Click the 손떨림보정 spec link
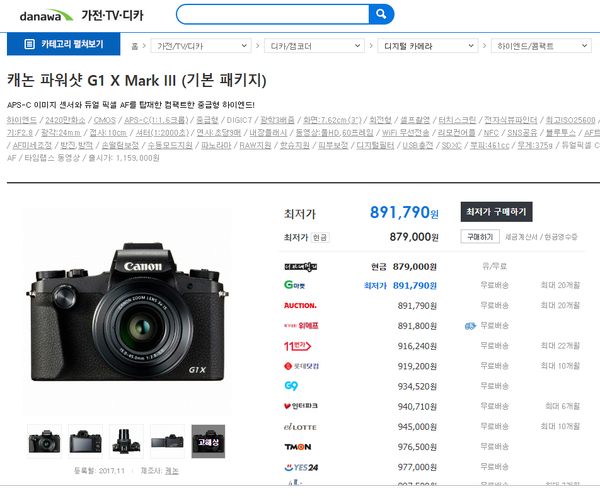600x496 pixels. (x=120, y=145)
